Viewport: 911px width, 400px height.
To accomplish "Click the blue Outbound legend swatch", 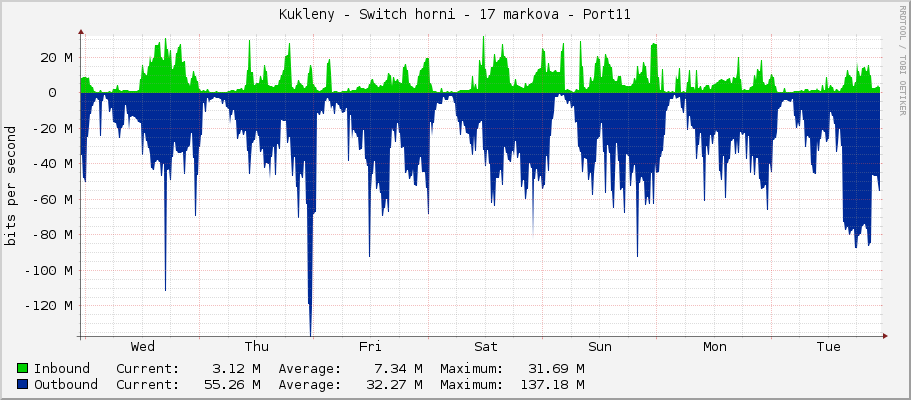I will point(23,384).
